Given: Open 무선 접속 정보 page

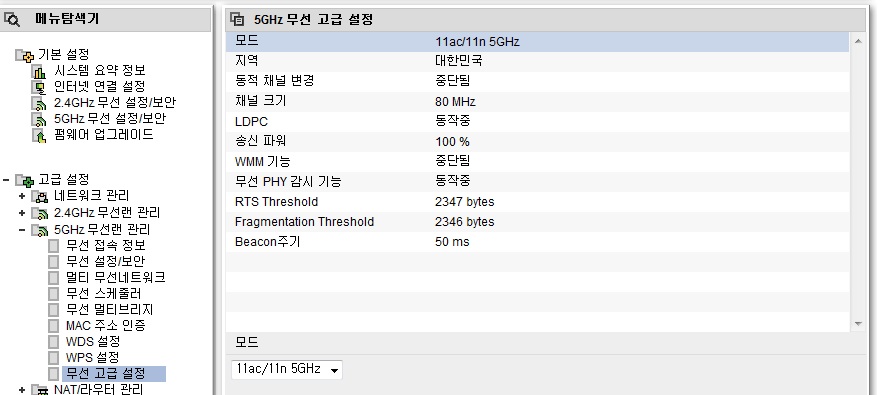Looking at the screenshot, I should pos(105,245).
